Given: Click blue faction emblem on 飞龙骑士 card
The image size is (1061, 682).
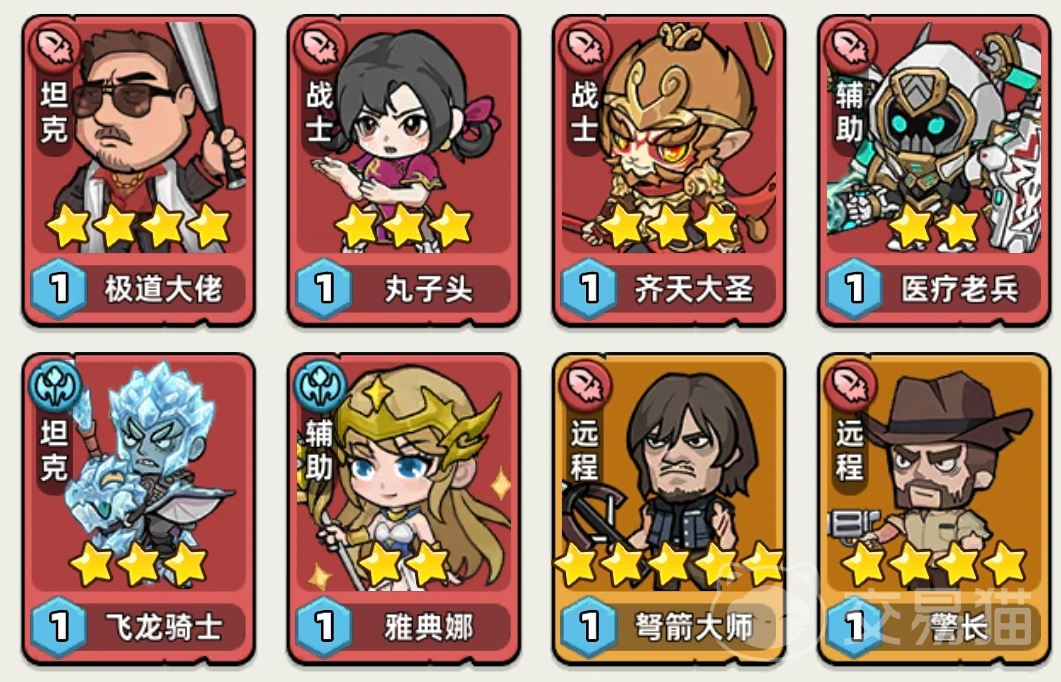Looking at the screenshot, I should [x=56, y=384].
